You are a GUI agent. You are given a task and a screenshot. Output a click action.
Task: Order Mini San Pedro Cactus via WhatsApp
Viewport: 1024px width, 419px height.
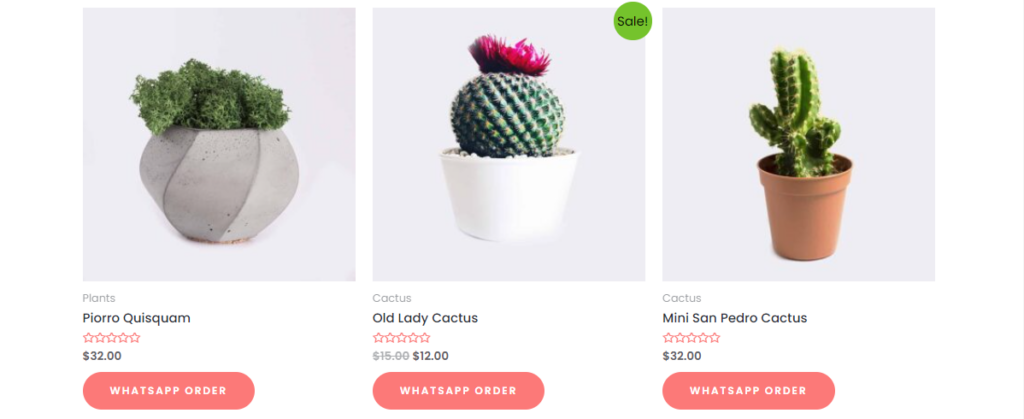pyautogui.click(x=748, y=390)
